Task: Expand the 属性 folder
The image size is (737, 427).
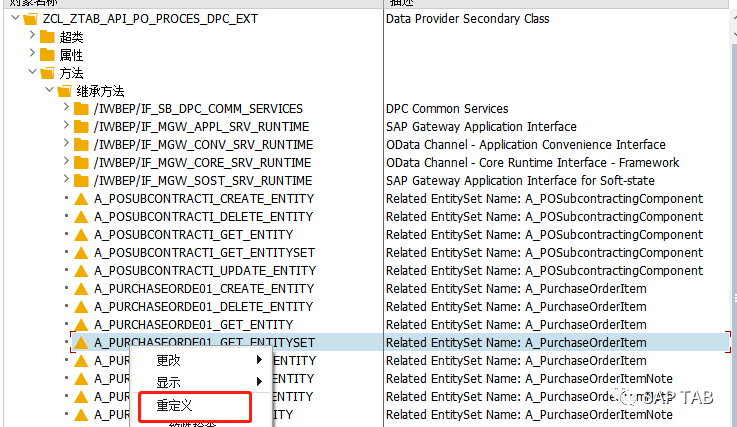Action: tap(32, 53)
